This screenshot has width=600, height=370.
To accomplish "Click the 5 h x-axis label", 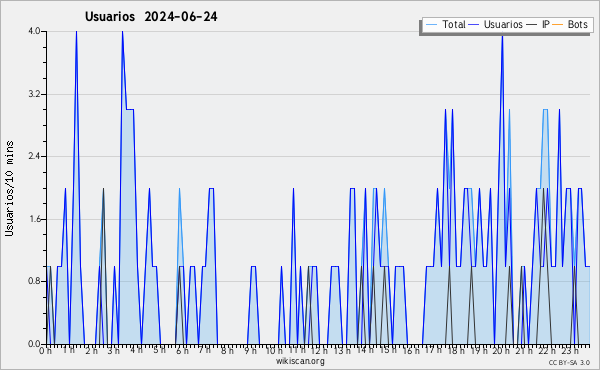I will pos(159,351).
